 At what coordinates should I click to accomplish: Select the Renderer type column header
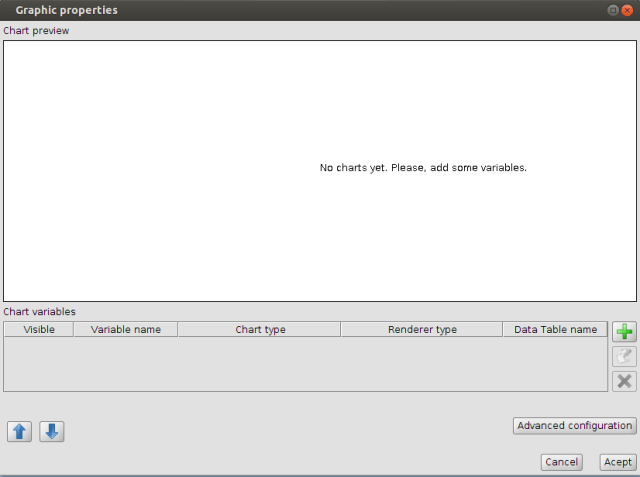[x=422, y=329]
